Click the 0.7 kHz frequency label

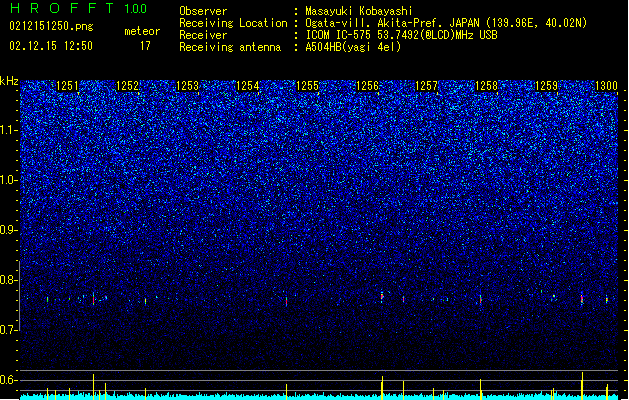coord(9,330)
